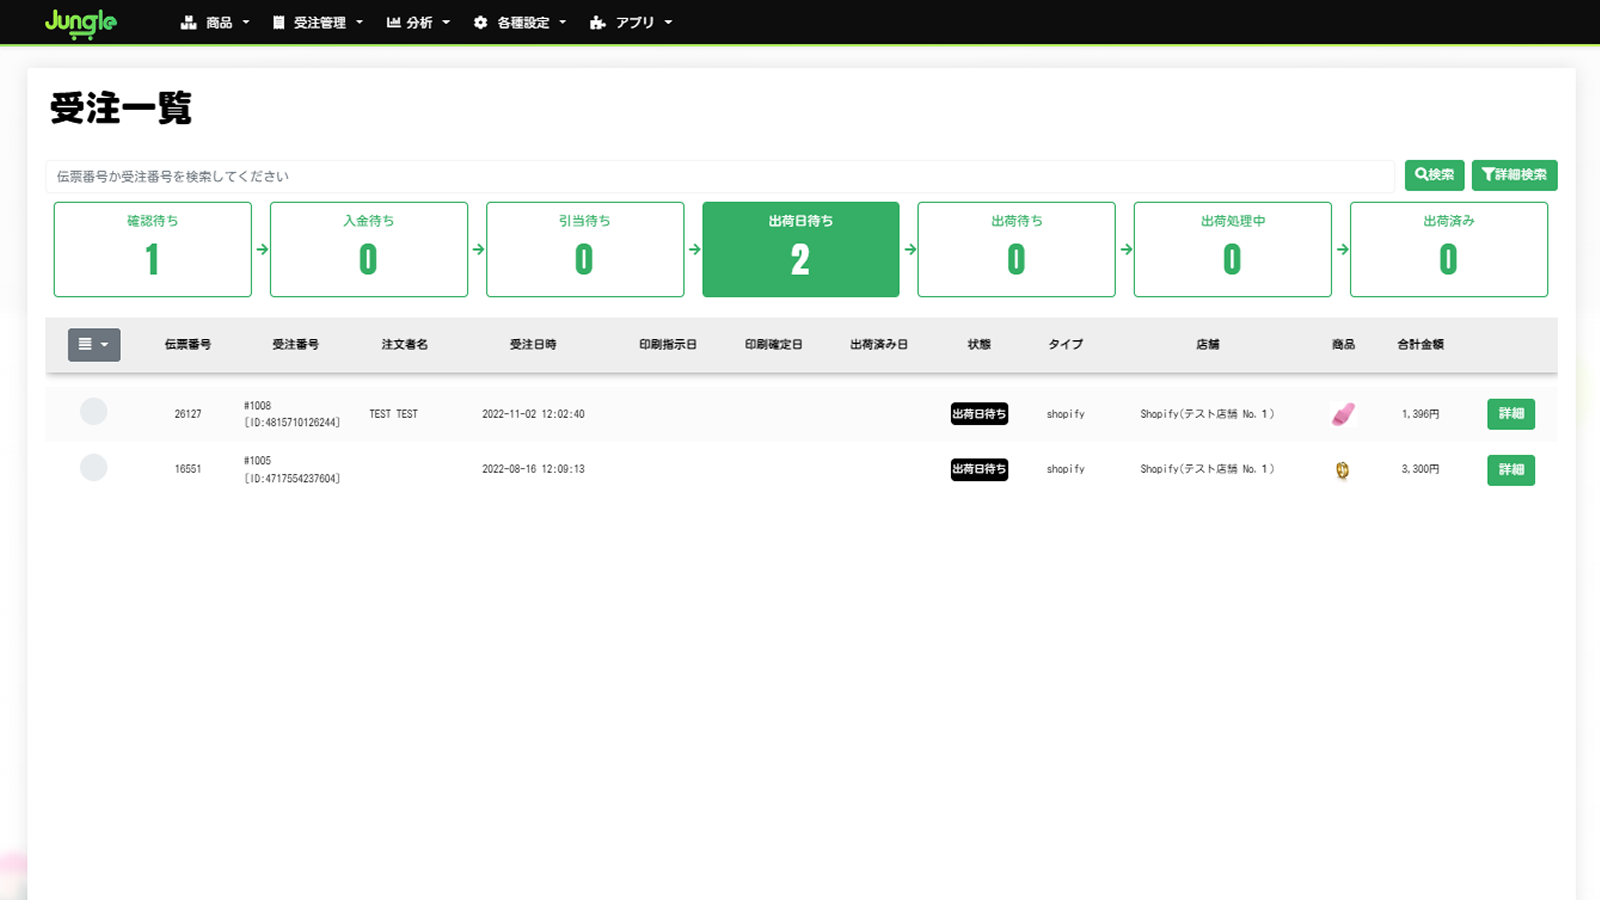Viewport: 1600px width, 900px height.
Task: Click the 検索 search button
Action: (1435, 175)
